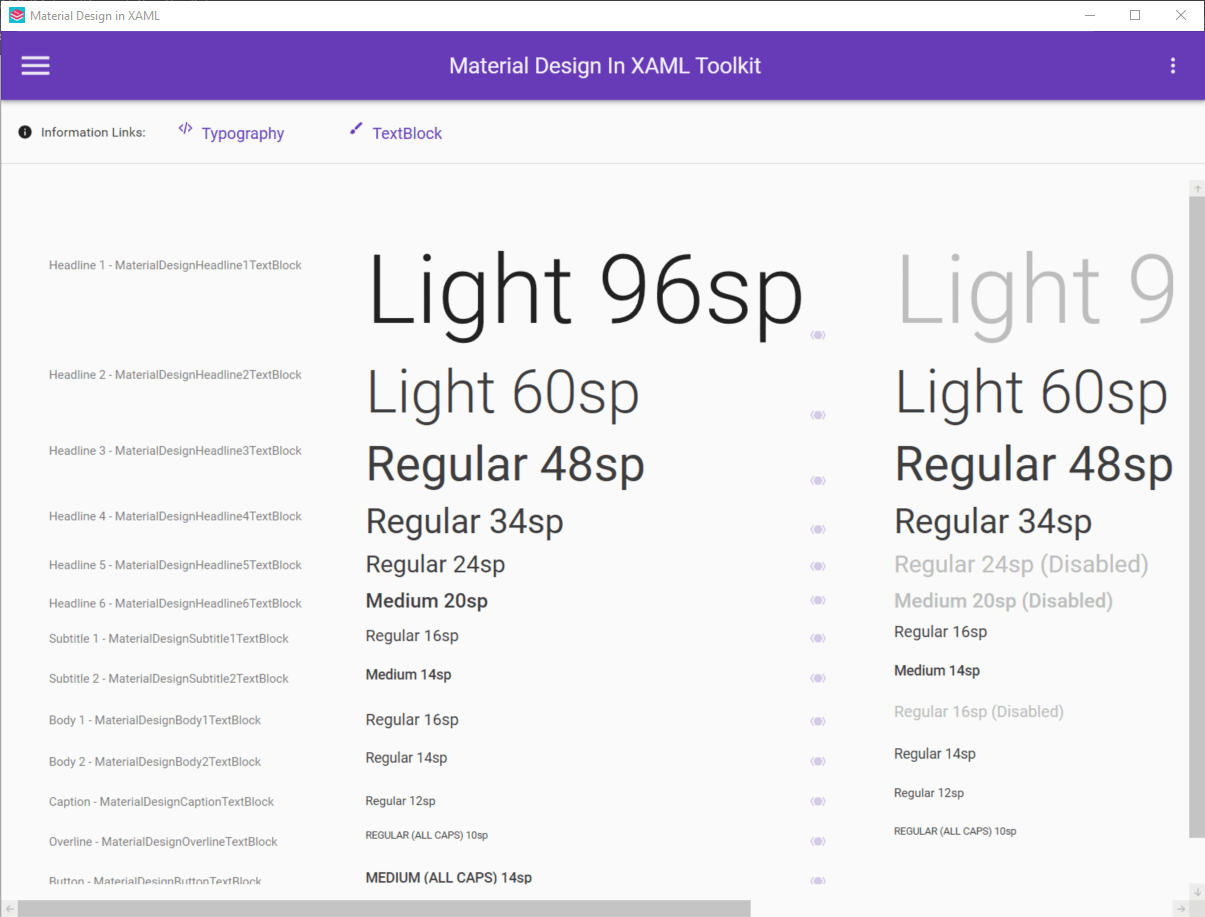Click the Headline 1 - MaterialDesignHeadline1TextBlock label
1205x917 pixels.
pos(175,265)
